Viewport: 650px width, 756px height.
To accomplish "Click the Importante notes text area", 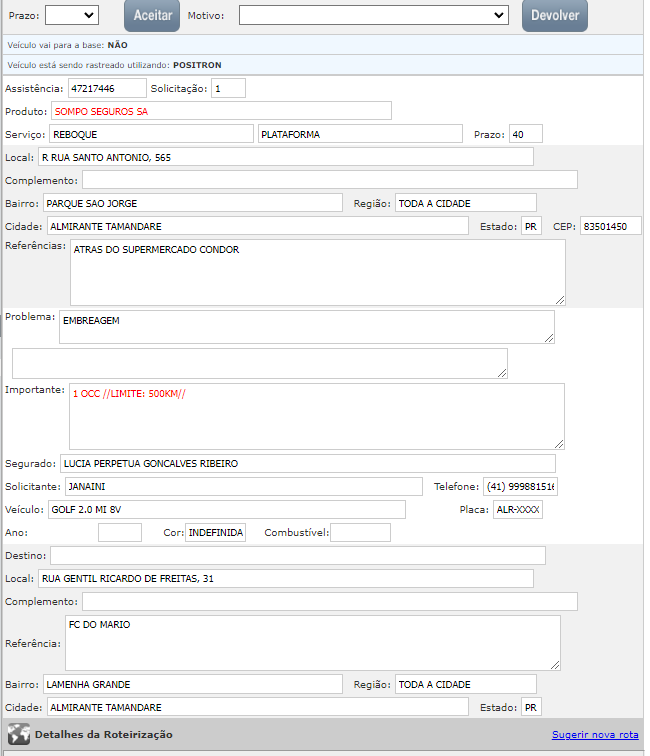I will [x=316, y=416].
